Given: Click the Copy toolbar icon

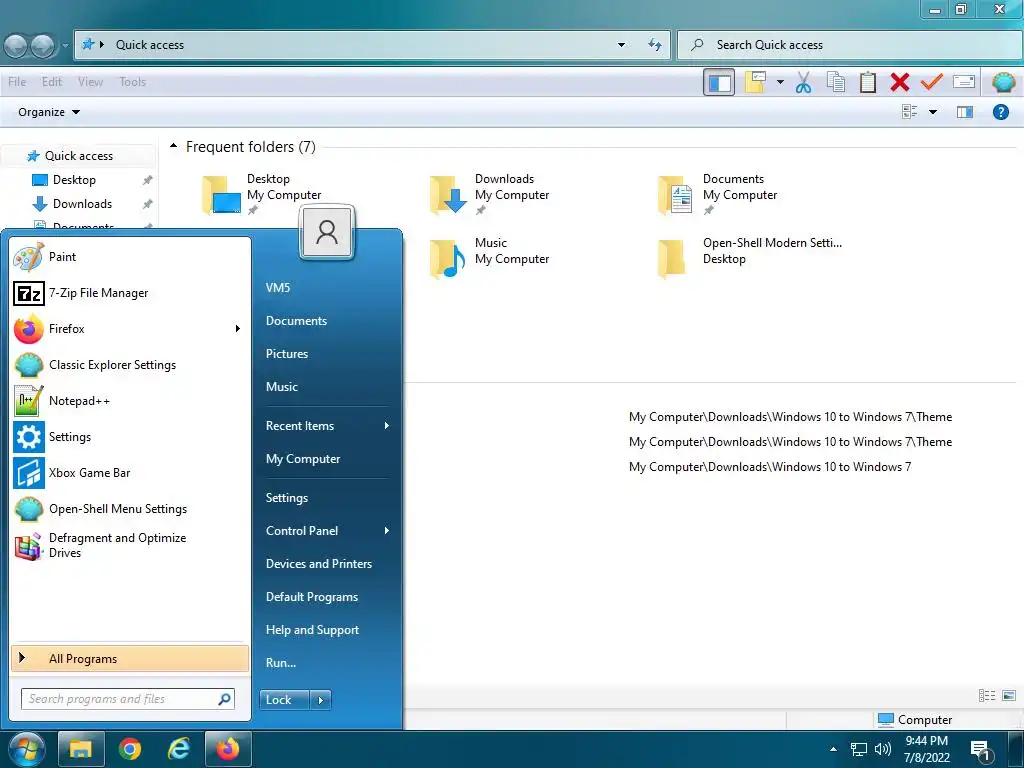Looking at the screenshot, I should pyautogui.click(x=835, y=82).
